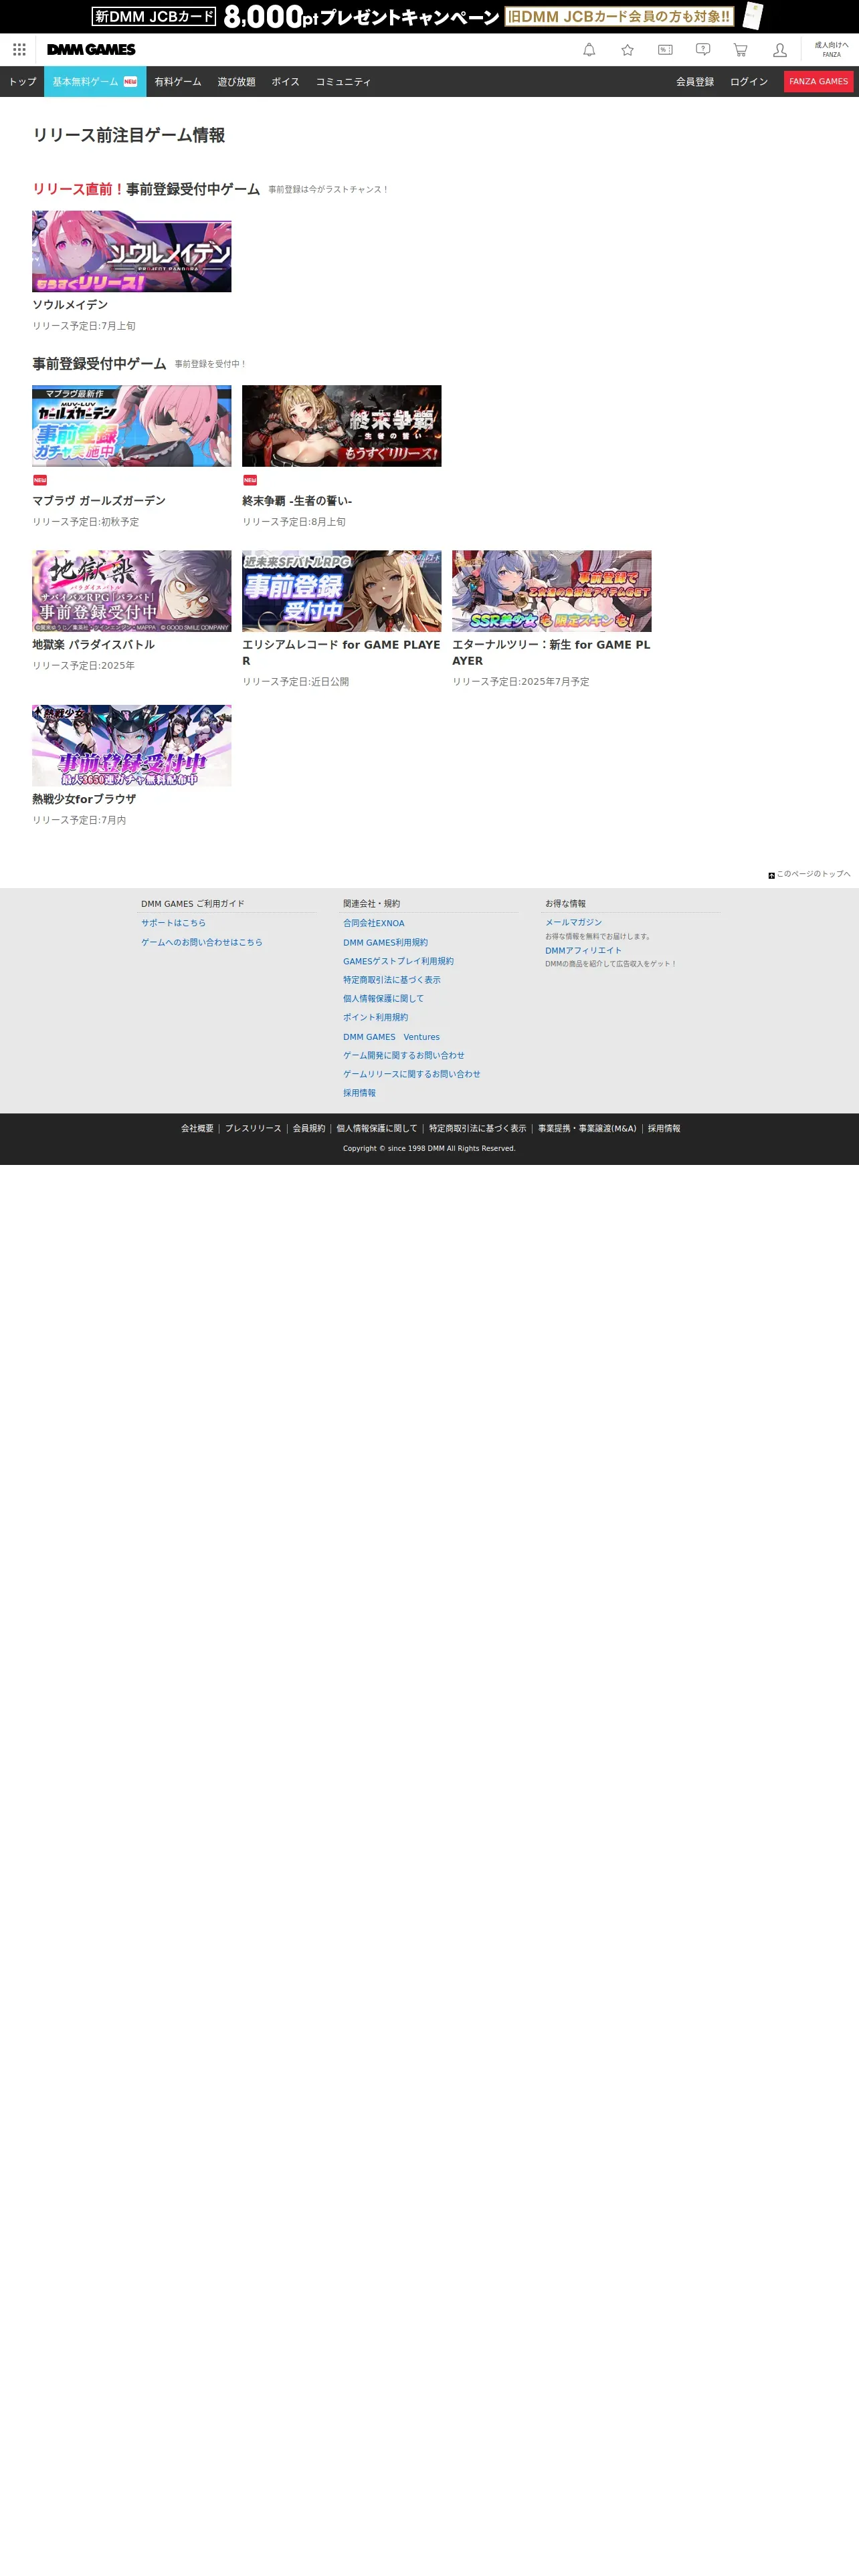The image size is (859, 2576).
Task: Click 会員規約 in the black footer
Action: (x=309, y=1128)
